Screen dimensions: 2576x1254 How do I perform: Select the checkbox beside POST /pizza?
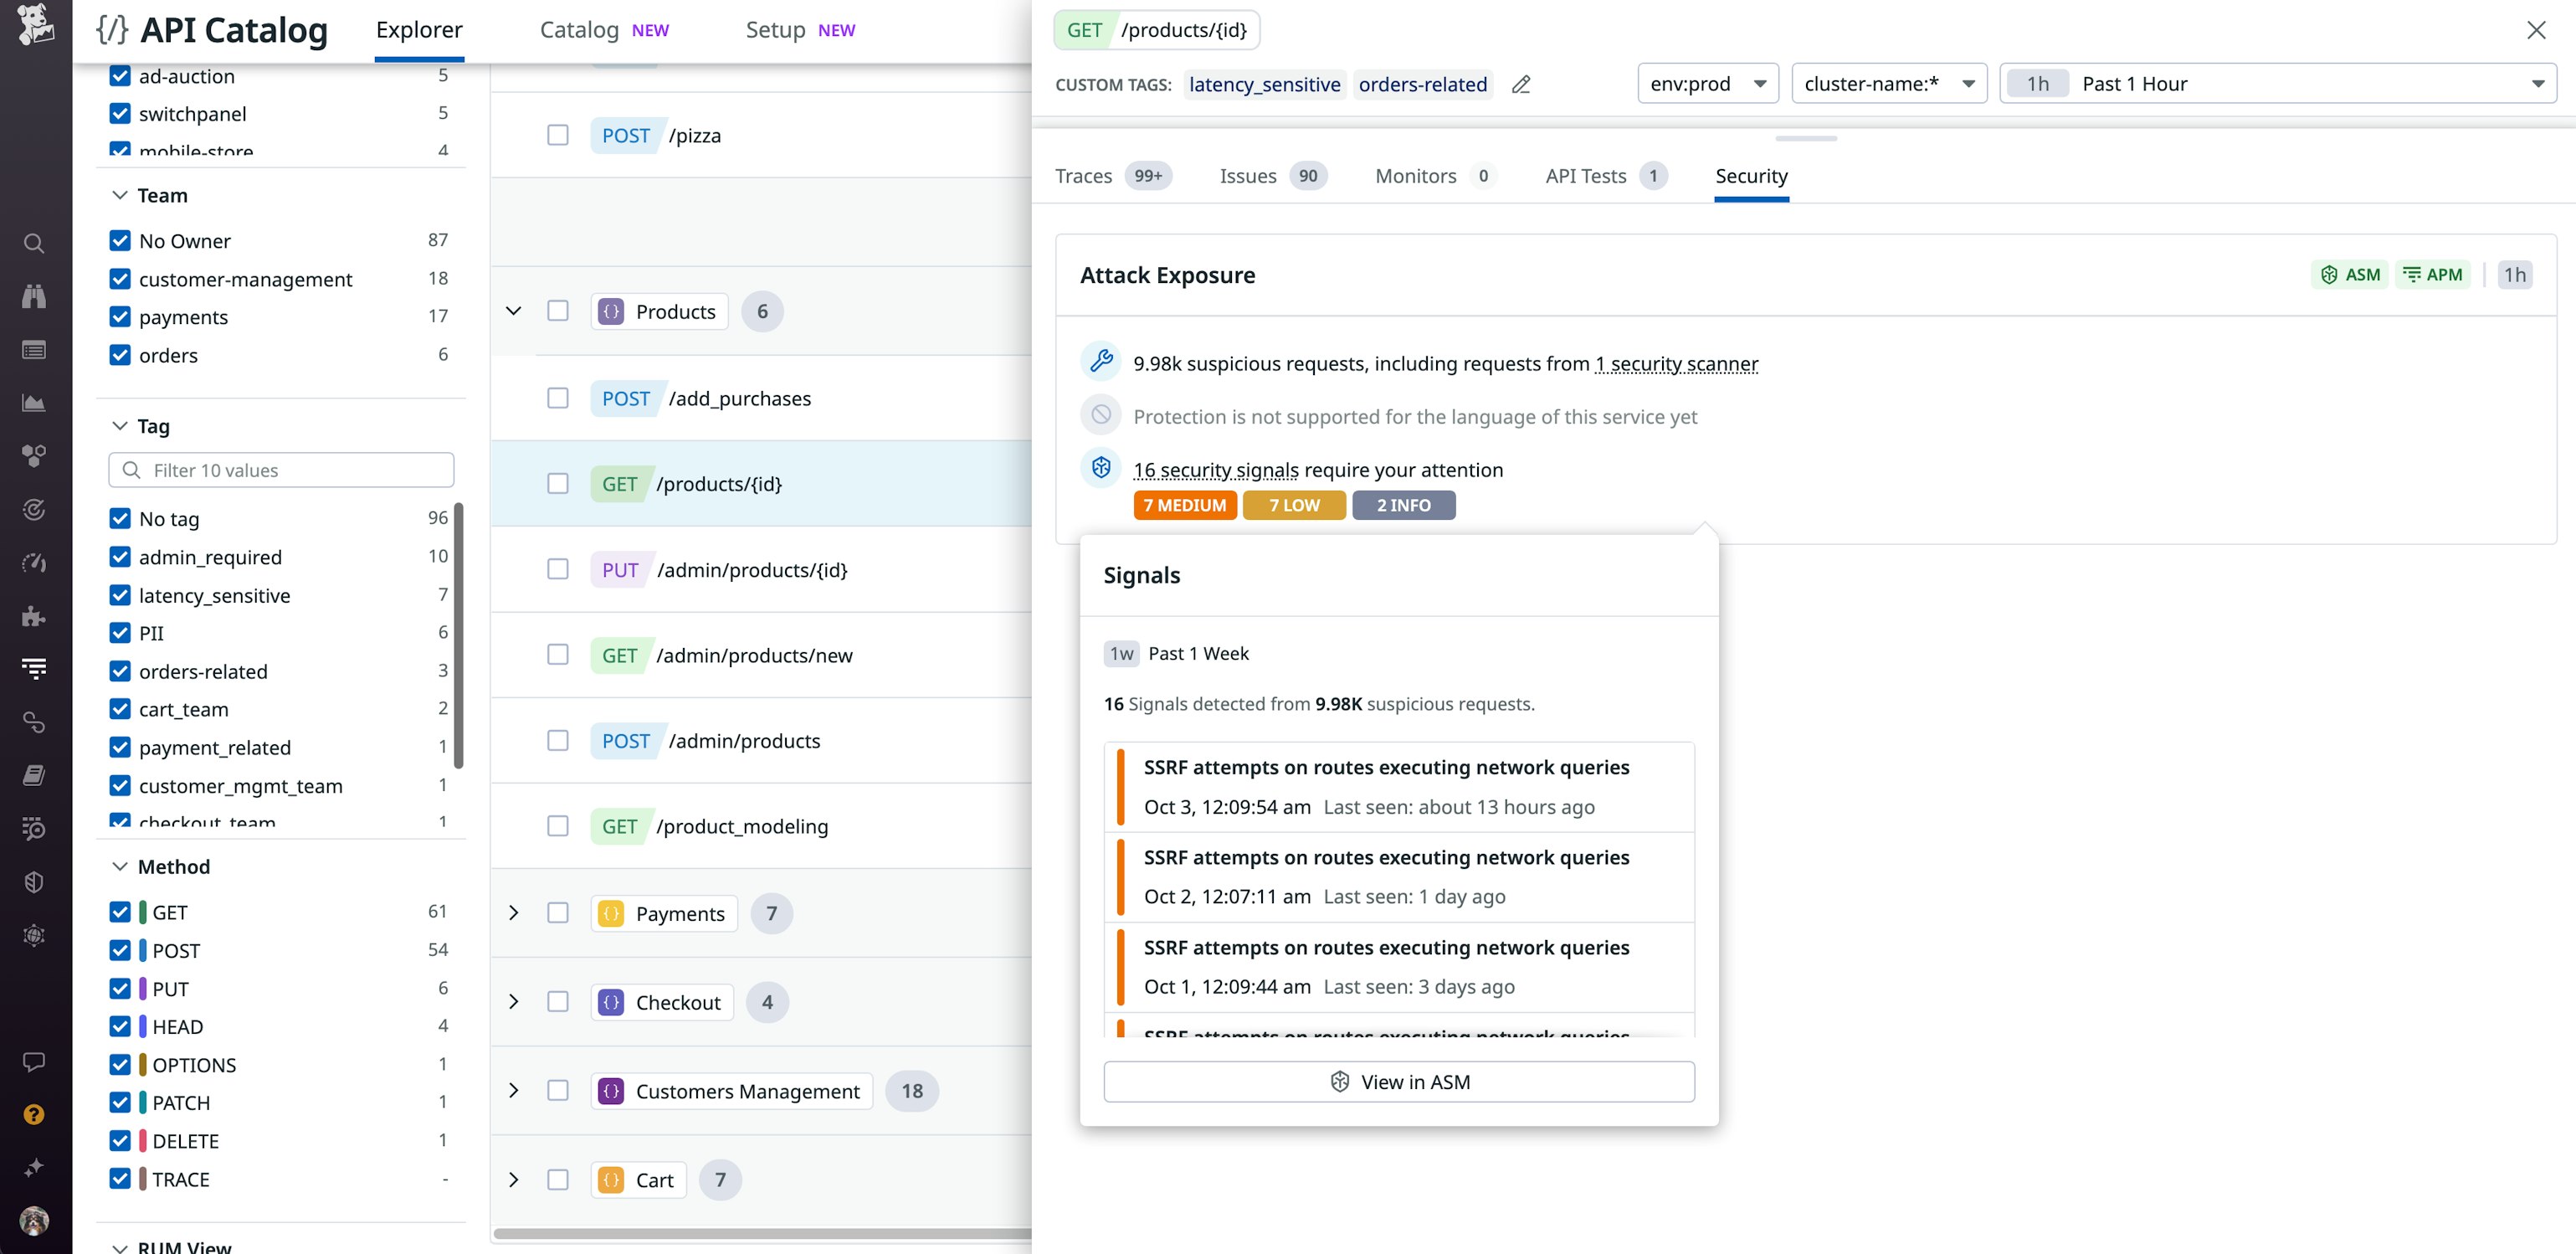[x=558, y=135]
